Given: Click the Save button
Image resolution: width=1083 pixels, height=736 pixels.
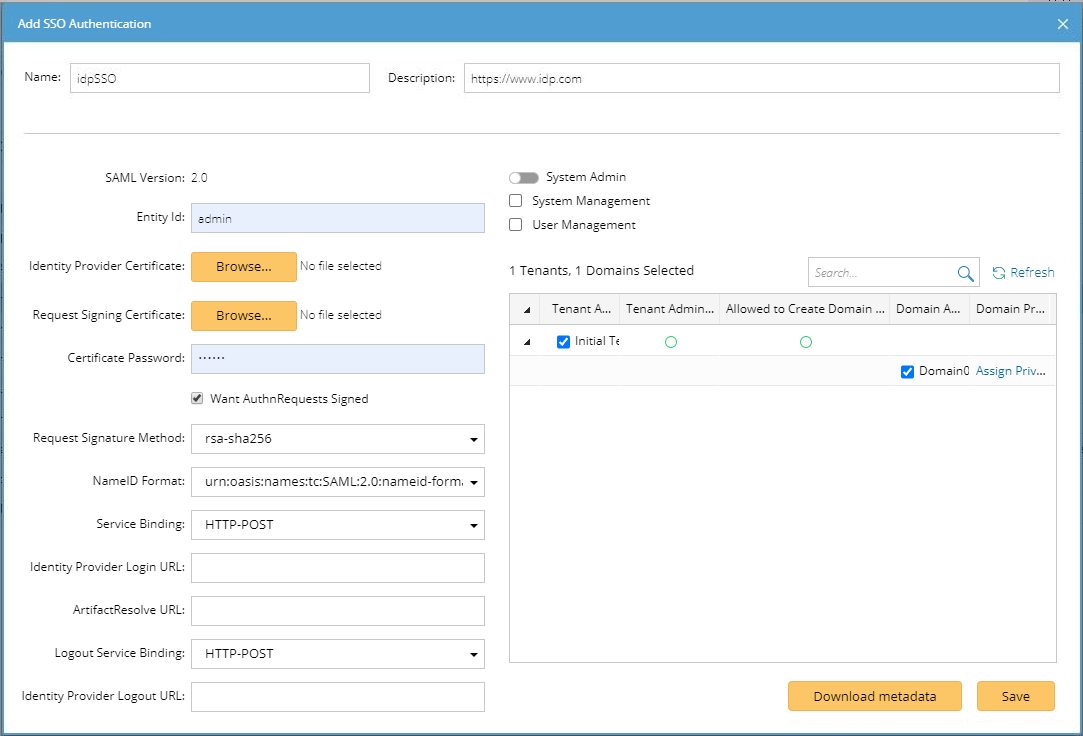Looking at the screenshot, I should coord(1016,696).
